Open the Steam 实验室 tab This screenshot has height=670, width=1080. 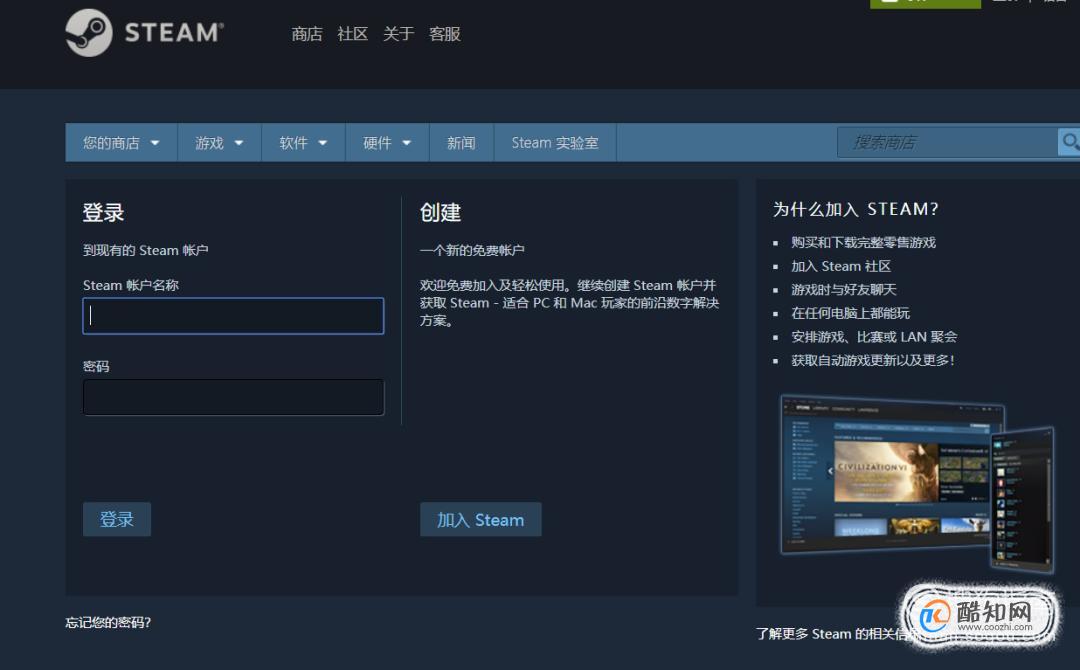pos(555,143)
